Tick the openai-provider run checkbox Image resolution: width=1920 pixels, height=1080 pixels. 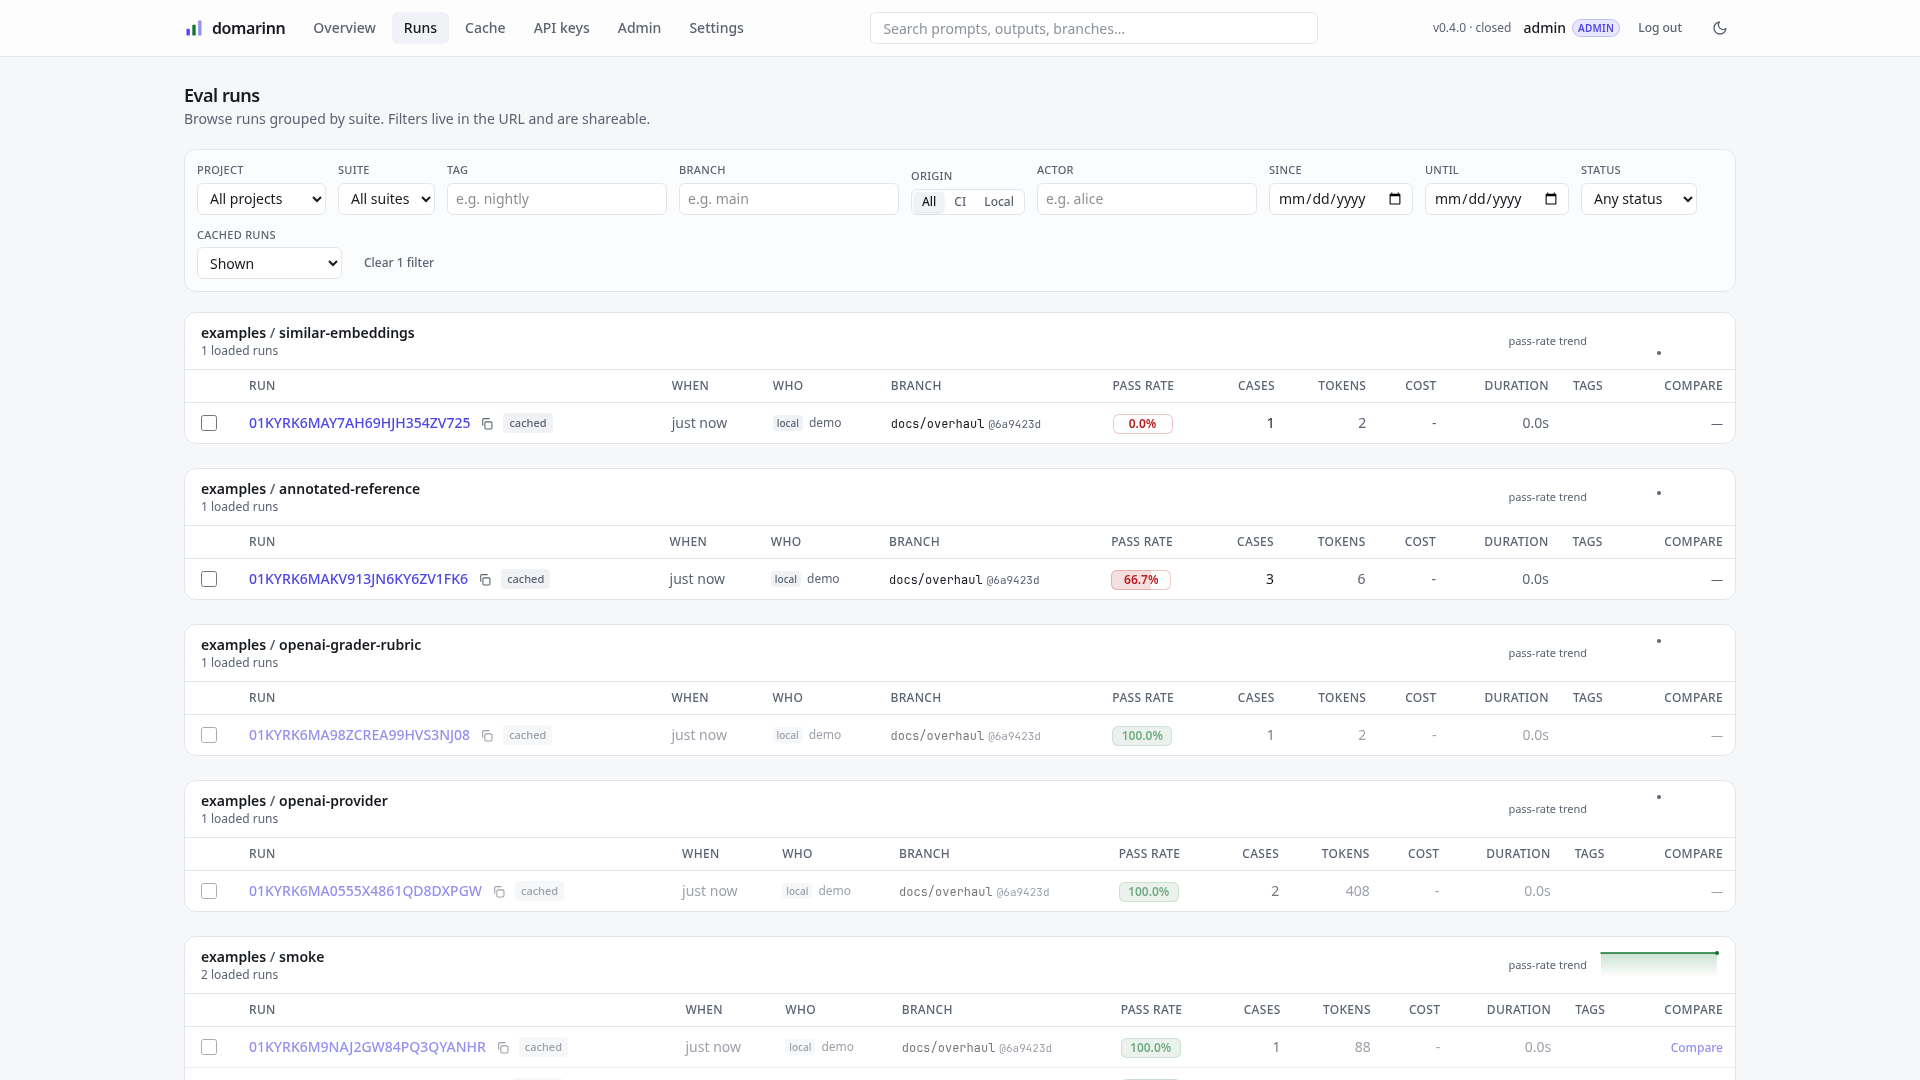click(209, 891)
